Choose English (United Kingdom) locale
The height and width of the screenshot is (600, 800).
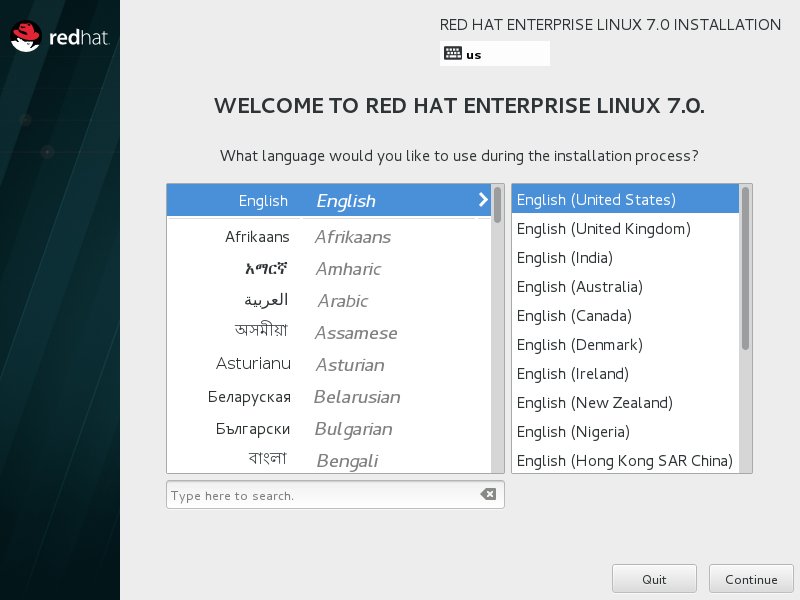[604, 229]
